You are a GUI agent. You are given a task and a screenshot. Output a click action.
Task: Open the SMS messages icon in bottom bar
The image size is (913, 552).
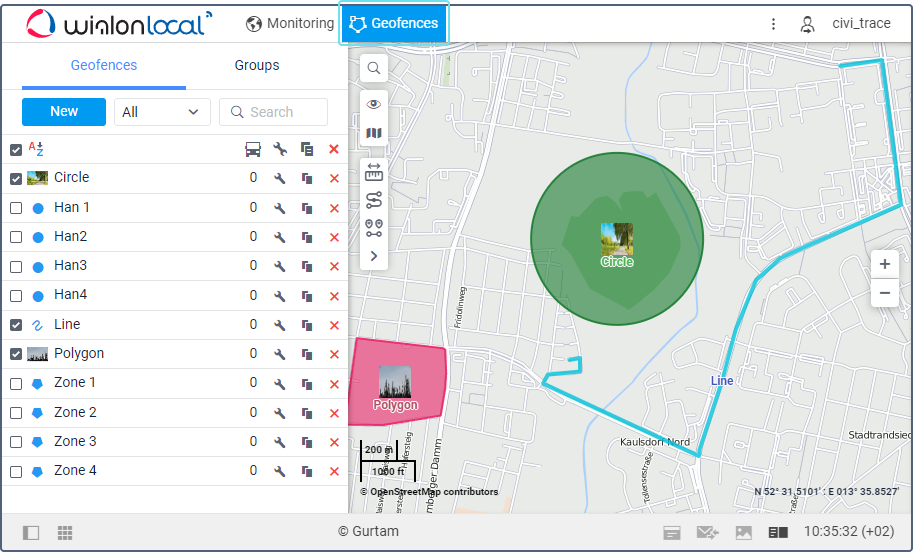point(707,533)
